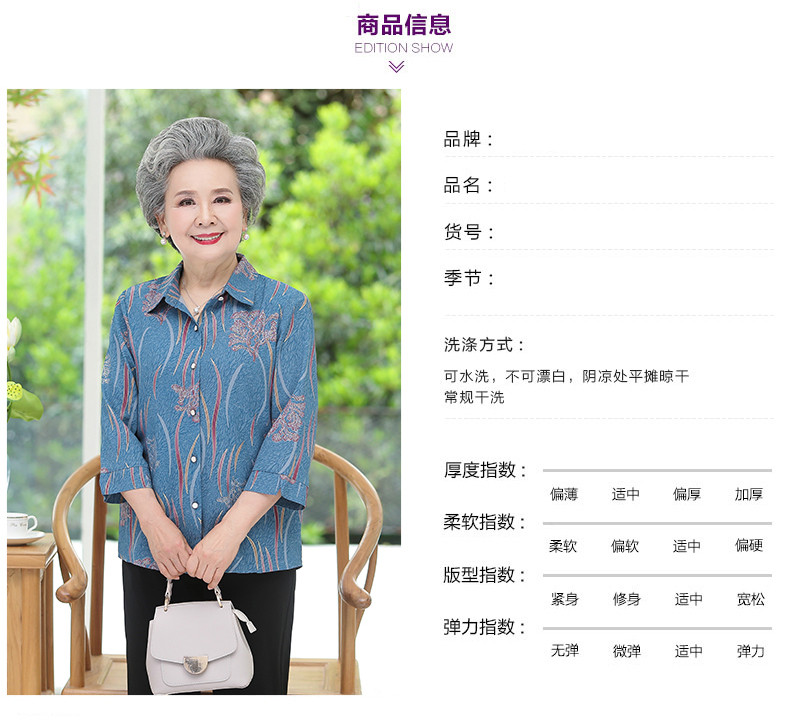Choose 微弹 on the elasticity scale
This screenshot has height=720, width=790.
(x=626, y=651)
